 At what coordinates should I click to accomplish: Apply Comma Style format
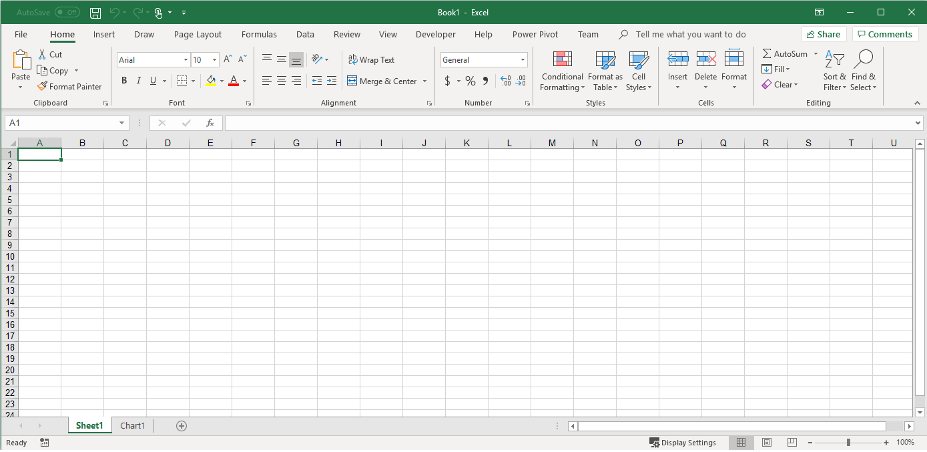(x=485, y=81)
